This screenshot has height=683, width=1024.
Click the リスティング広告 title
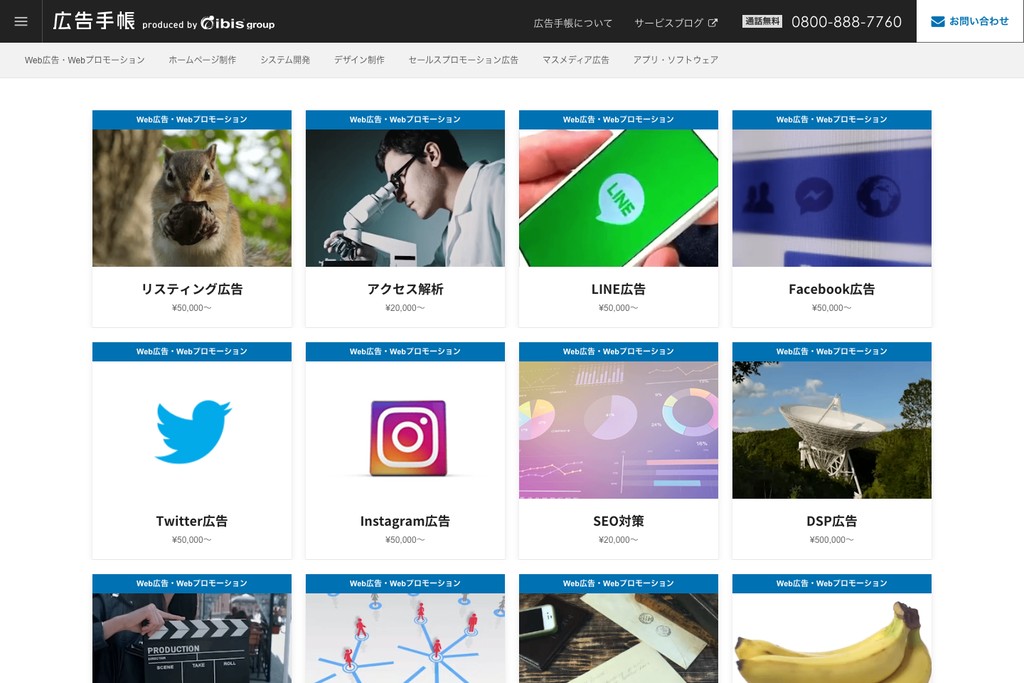(x=192, y=289)
